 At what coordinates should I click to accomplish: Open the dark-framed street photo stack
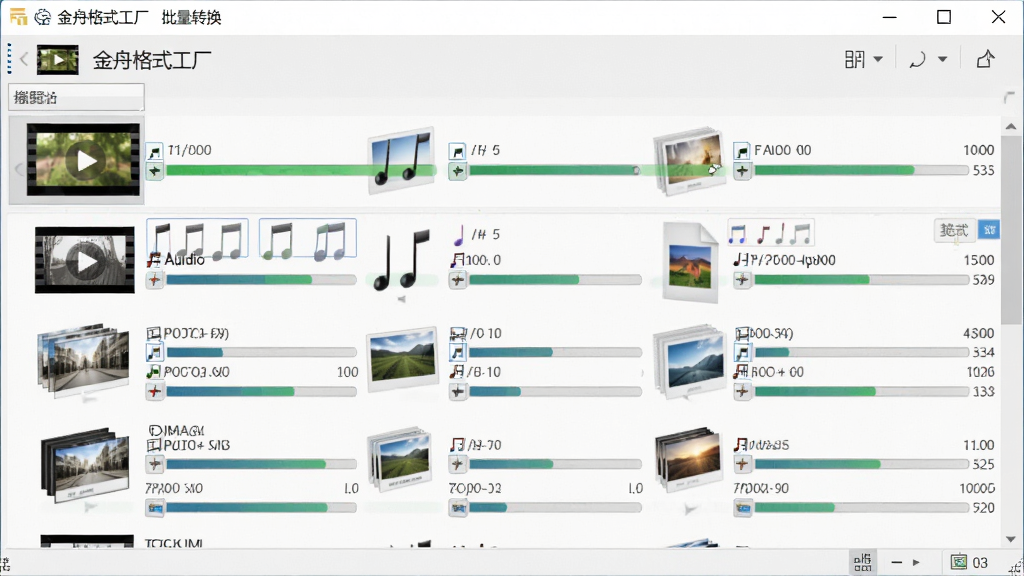tap(85, 464)
